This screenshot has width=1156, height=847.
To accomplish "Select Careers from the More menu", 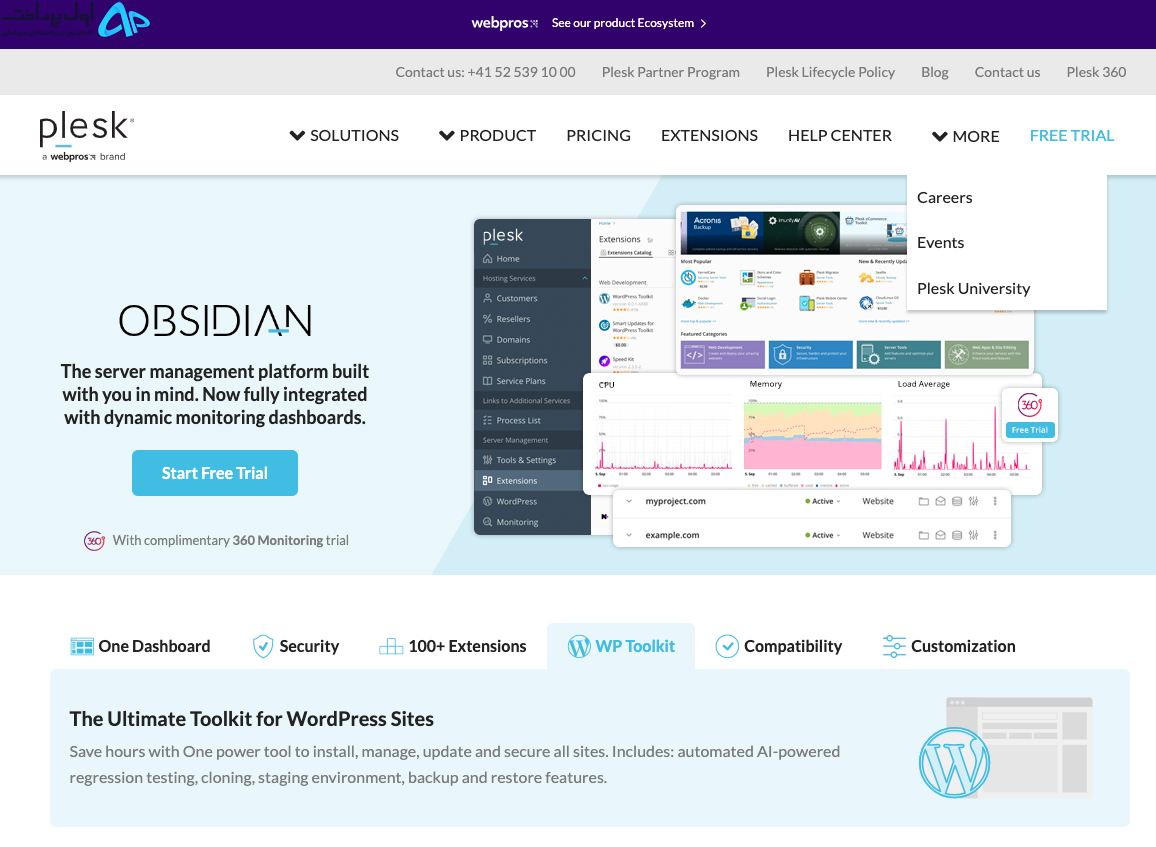I will (x=944, y=198).
